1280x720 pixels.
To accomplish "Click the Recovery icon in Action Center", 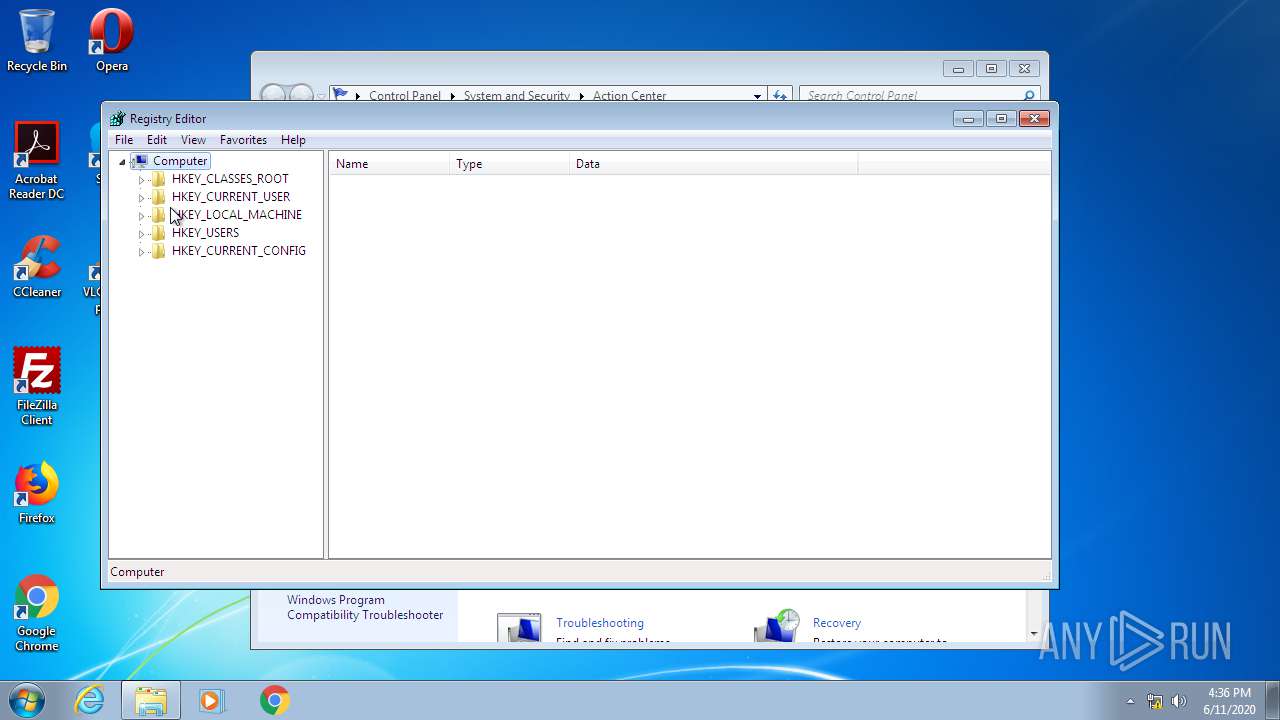I will [777, 627].
